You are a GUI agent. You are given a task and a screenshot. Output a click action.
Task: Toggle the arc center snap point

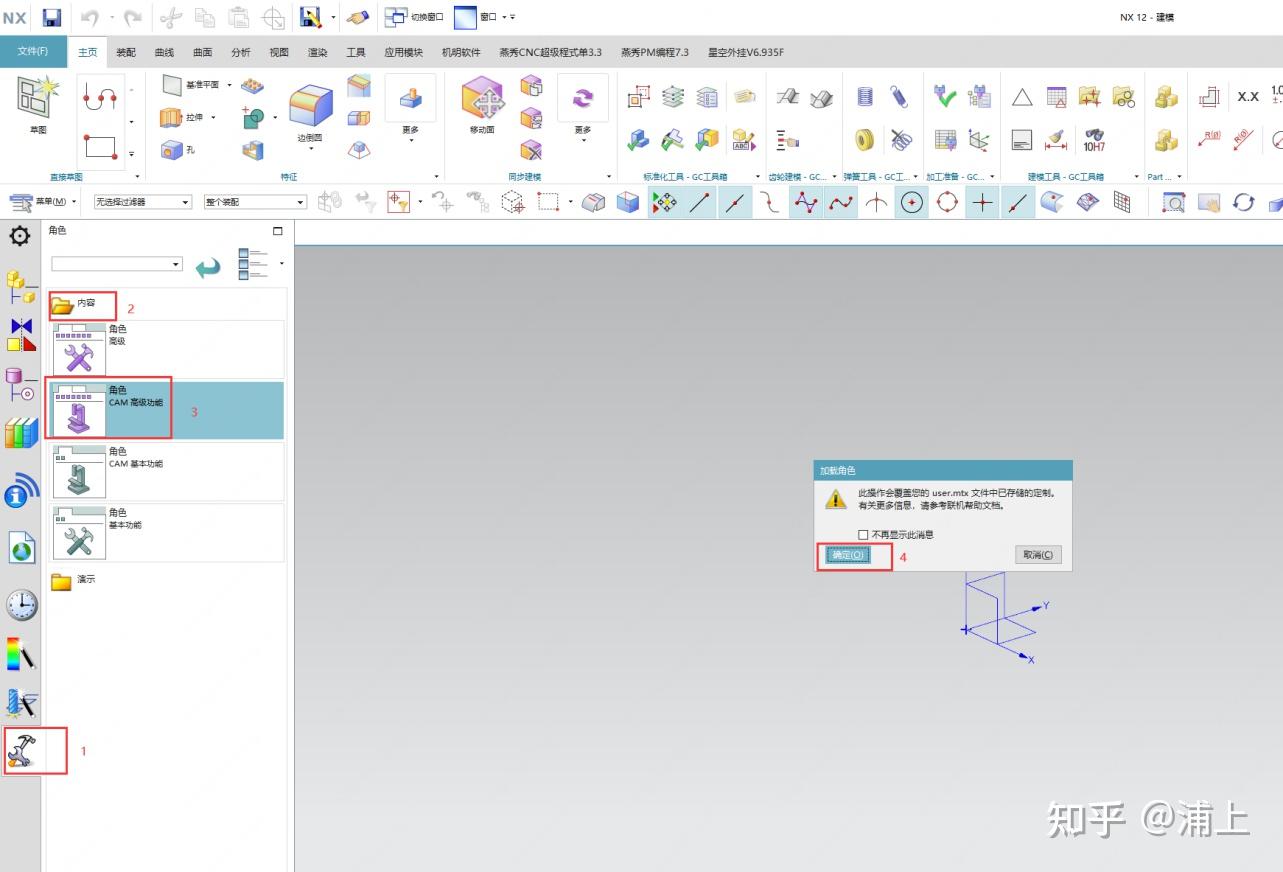(x=911, y=203)
